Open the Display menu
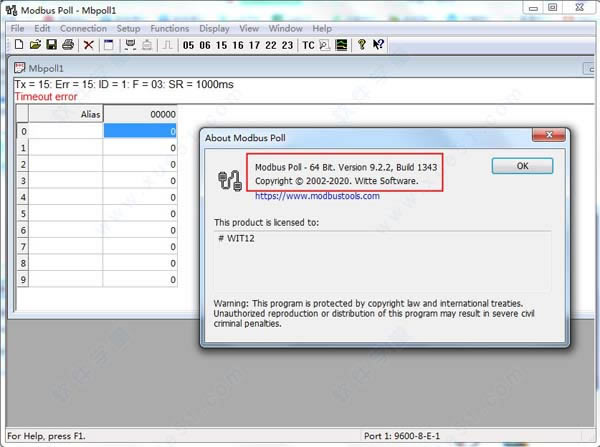Screen dimensions: 600x447 214,28
